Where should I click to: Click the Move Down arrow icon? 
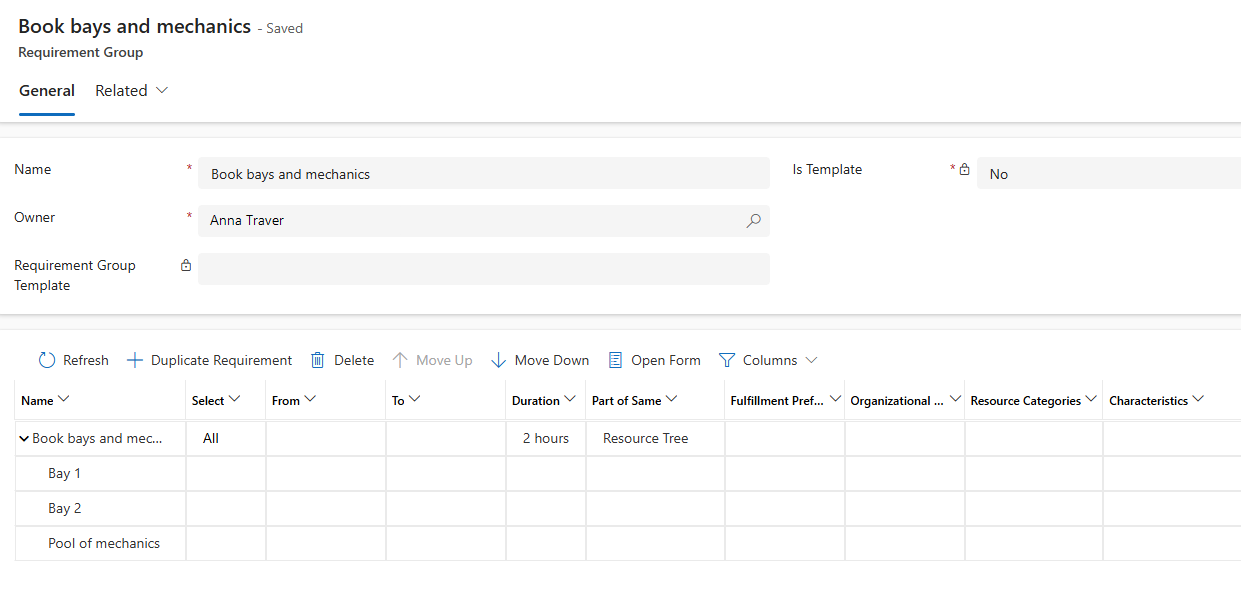click(498, 360)
